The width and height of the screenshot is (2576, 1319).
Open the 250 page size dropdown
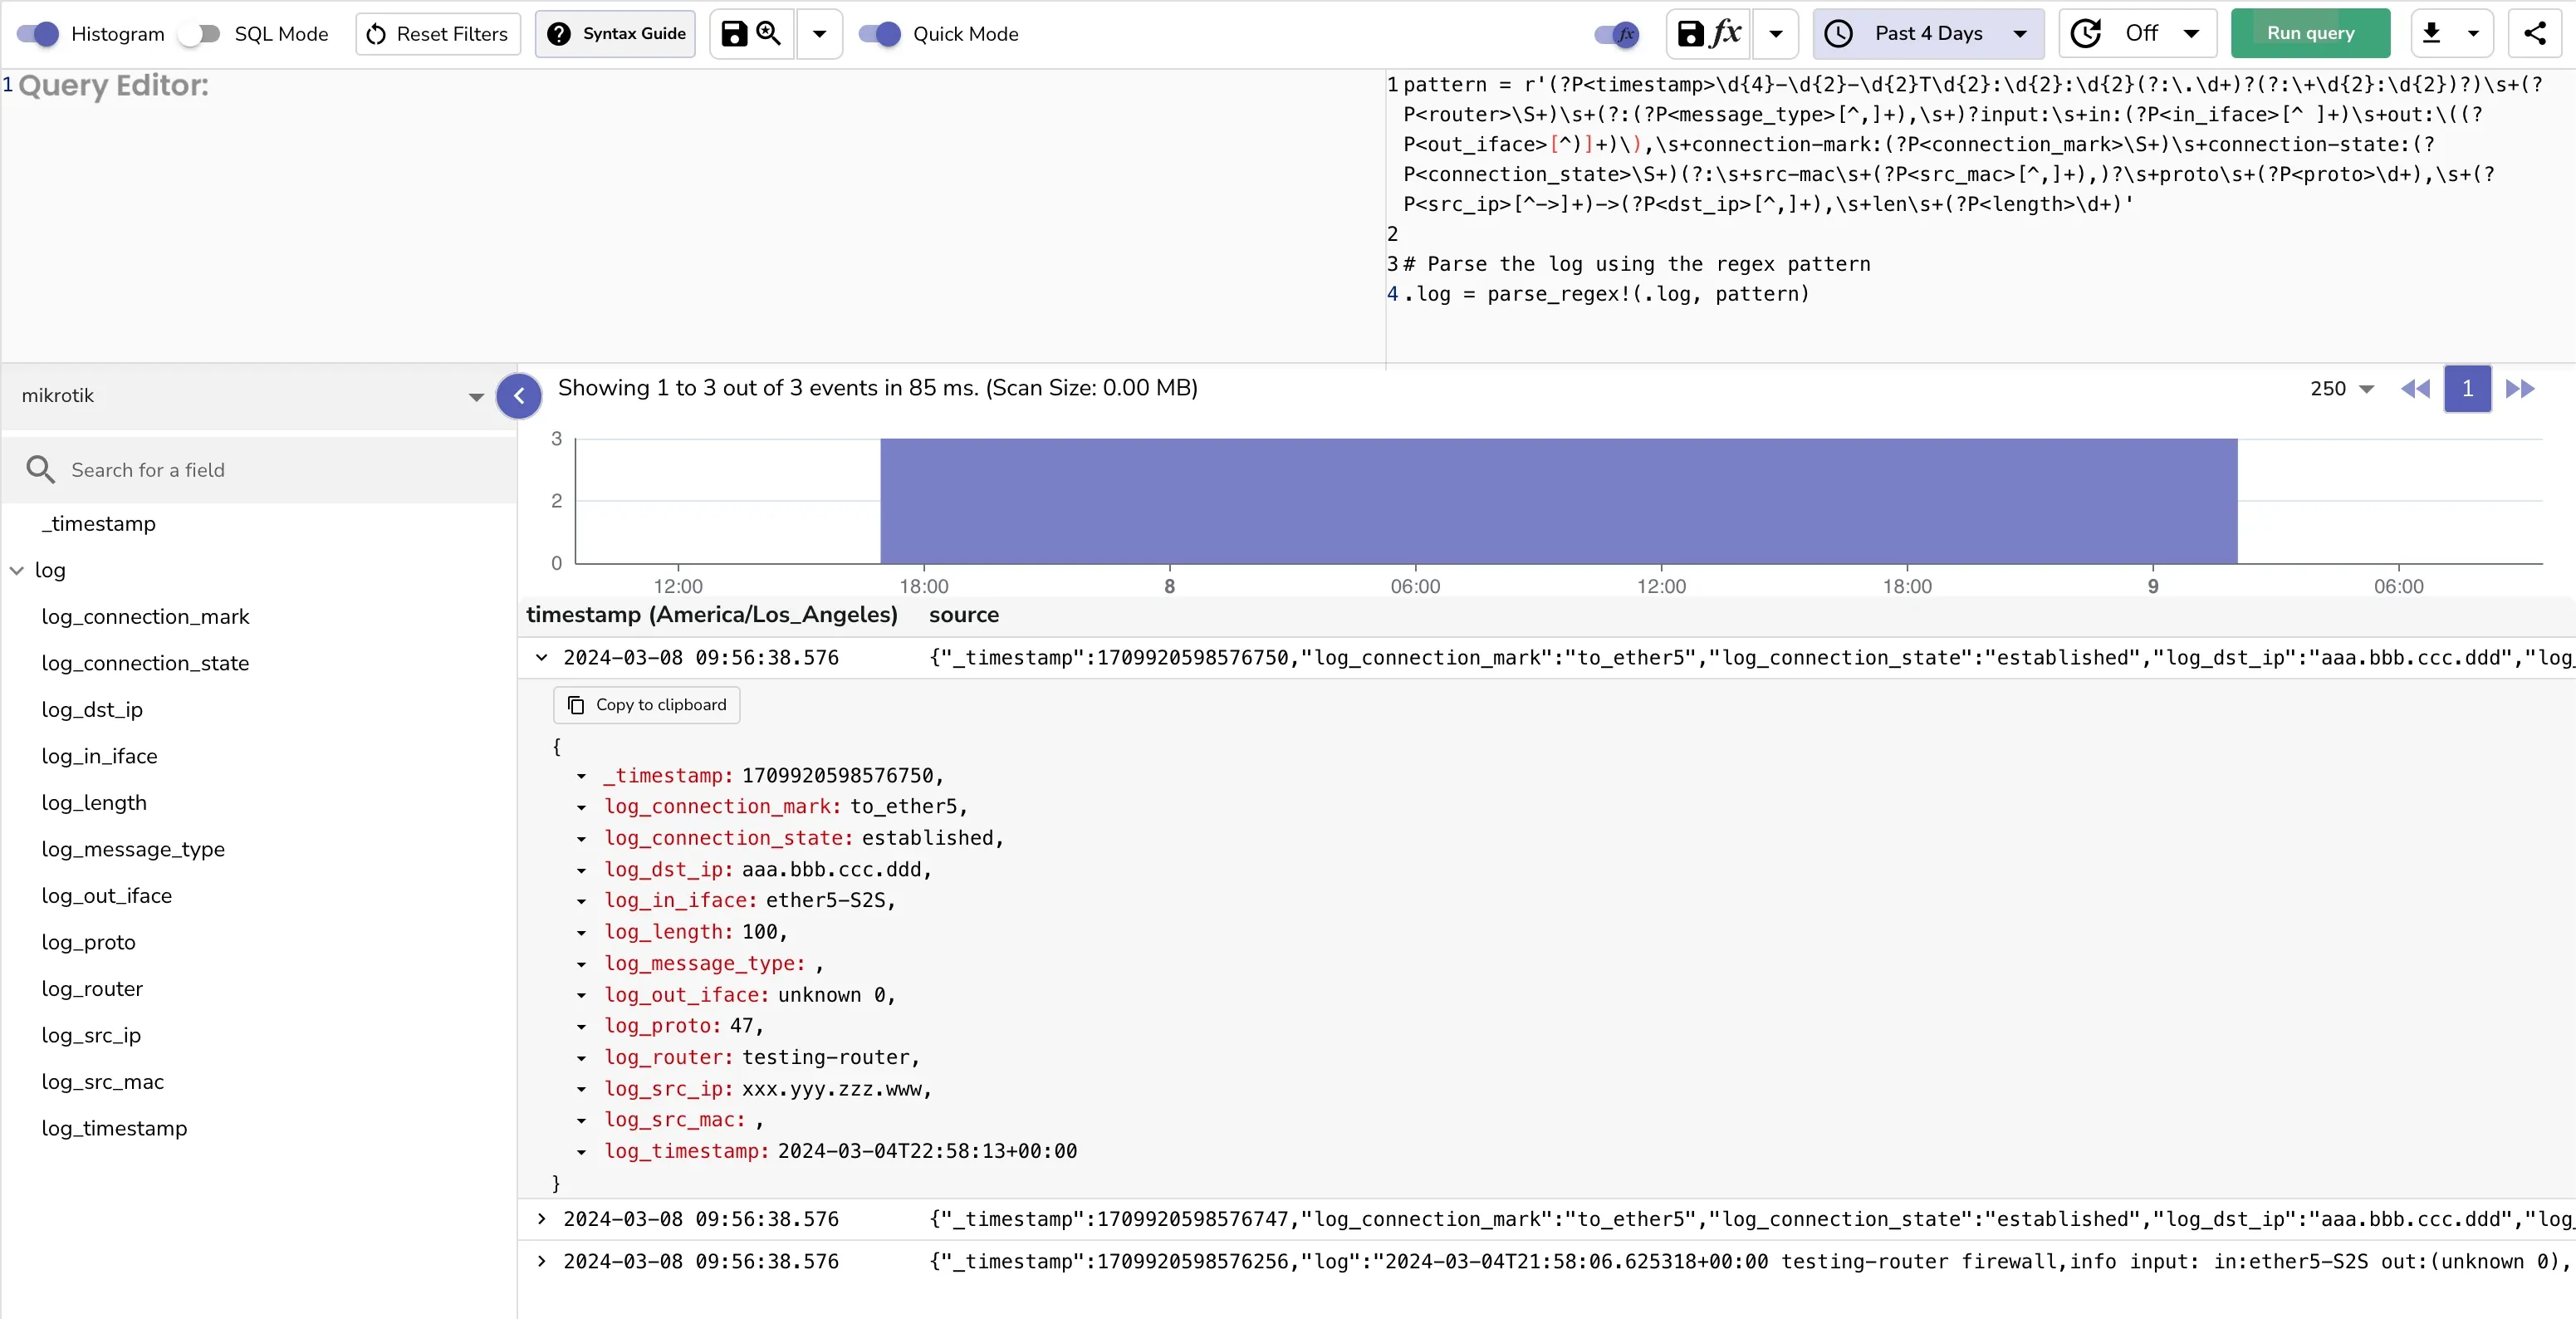(2340, 389)
